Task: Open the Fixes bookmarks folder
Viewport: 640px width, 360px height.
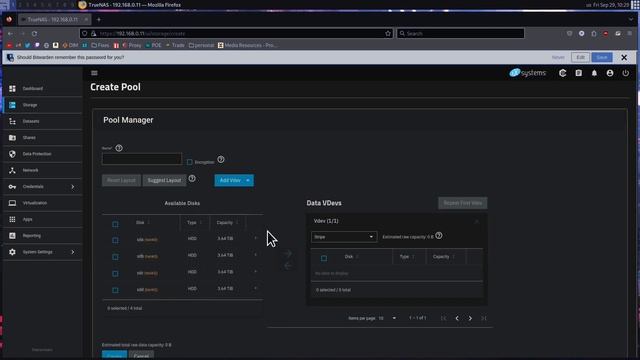Action: tap(100, 45)
